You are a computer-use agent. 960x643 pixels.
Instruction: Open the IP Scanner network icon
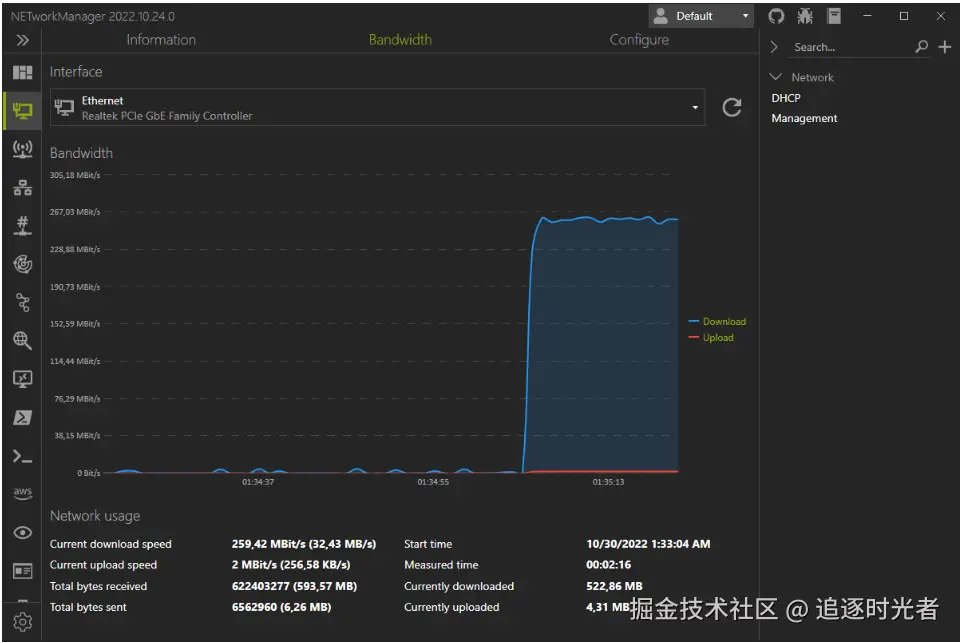click(x=23, y=188)
